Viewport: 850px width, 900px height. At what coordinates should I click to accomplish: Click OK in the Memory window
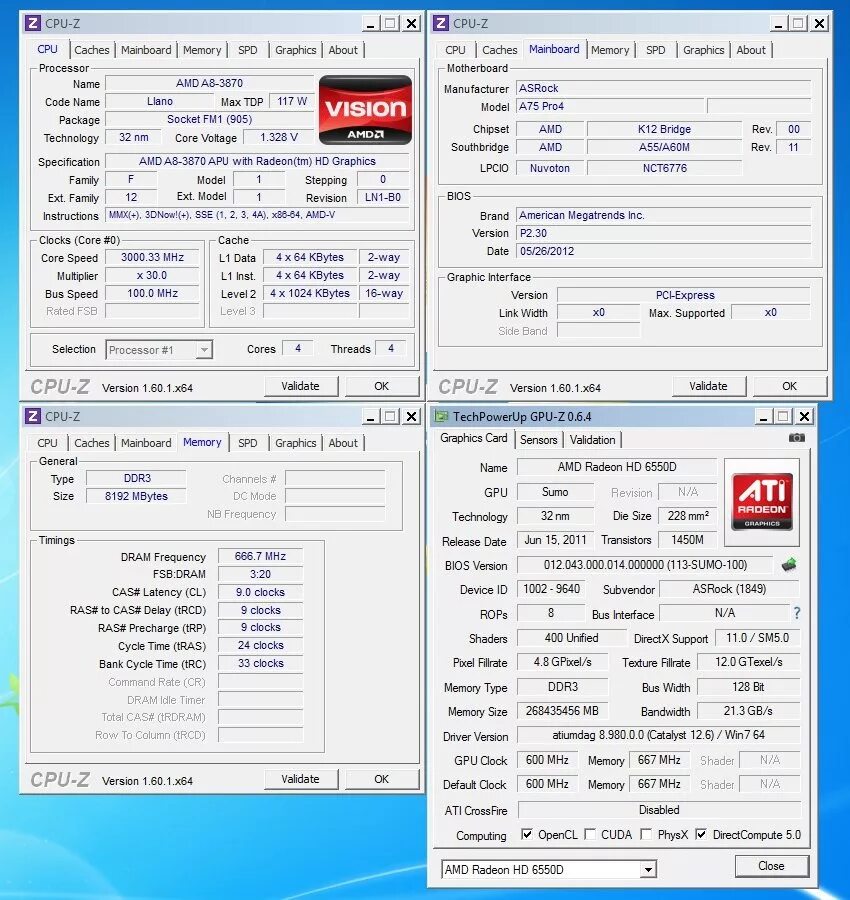coord(382,779)
